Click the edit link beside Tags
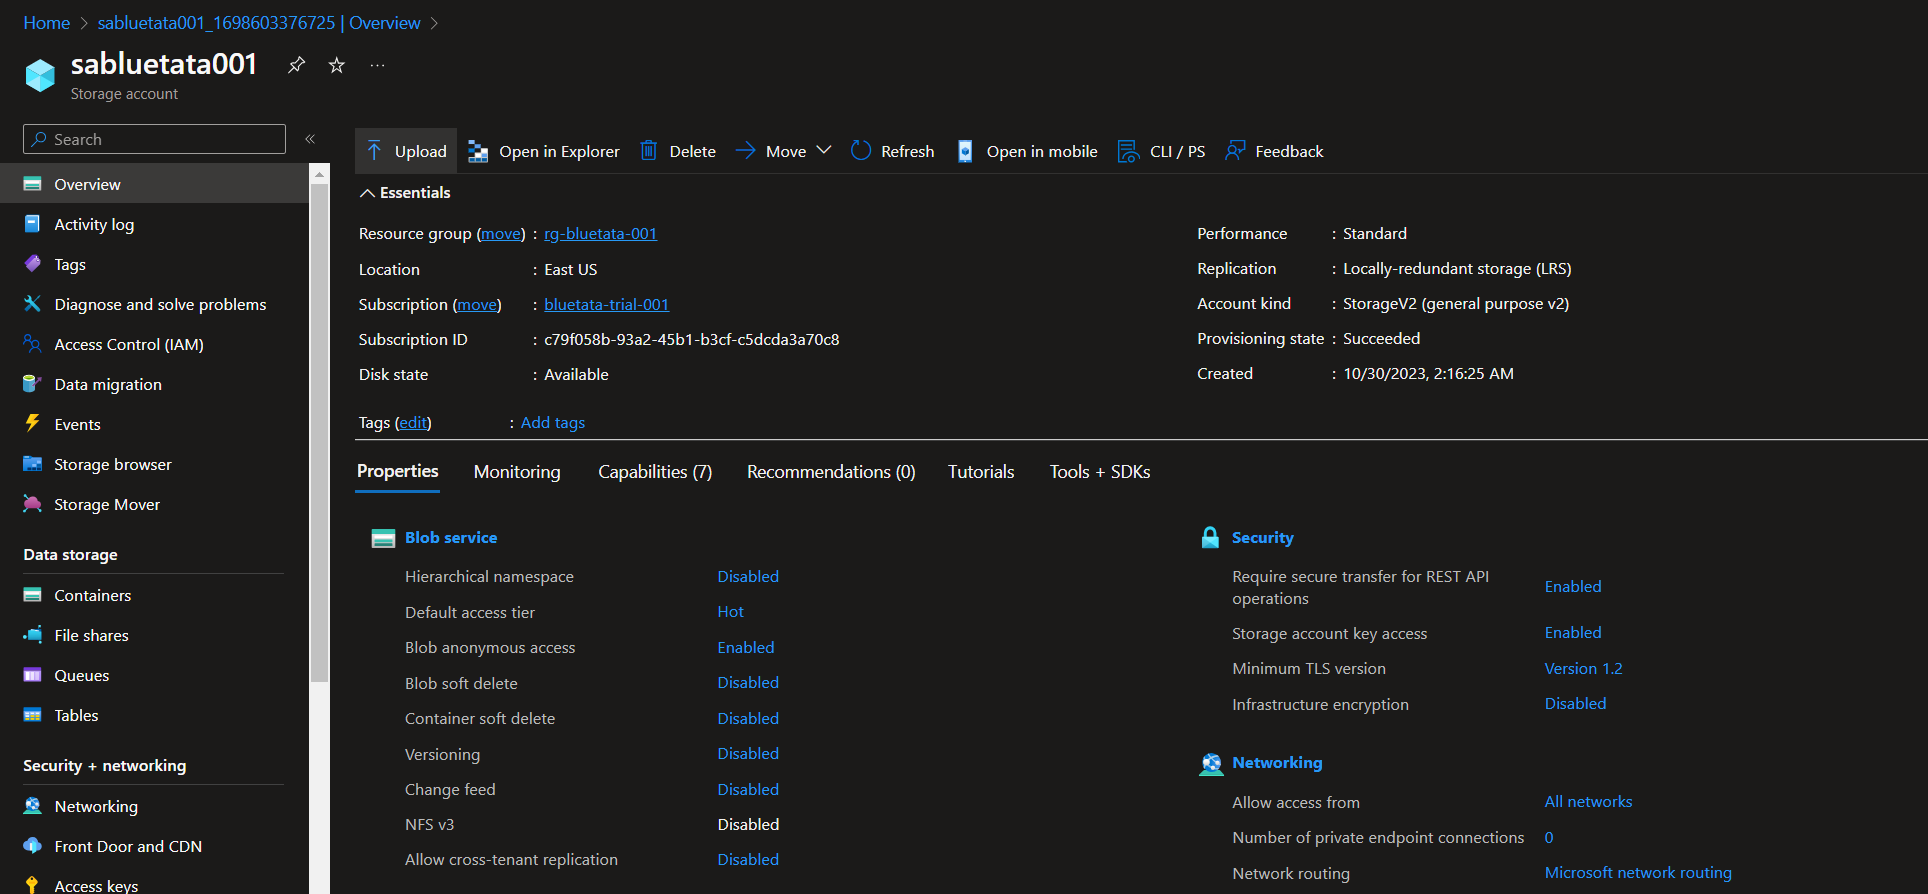Image resolution: width=1928 pixels, height=894 pixels. (x=413, y=423)
